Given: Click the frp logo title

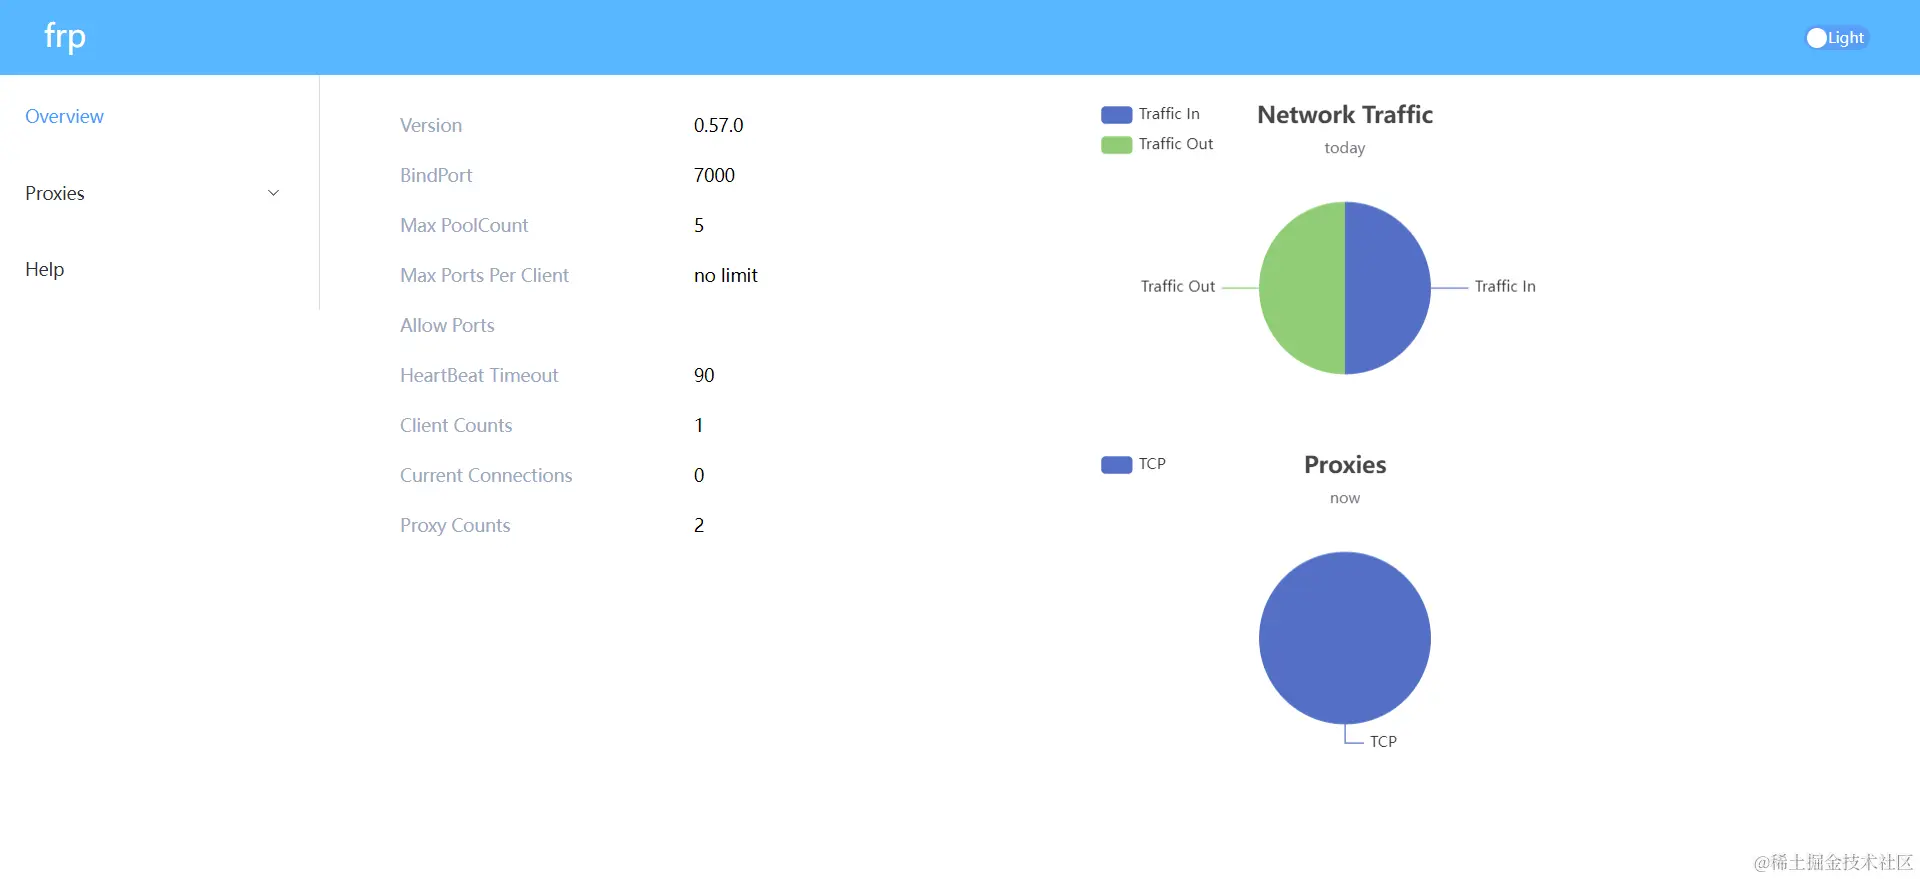Looking at the screenshot, I should pyautogui.click(x=65, y=37).
